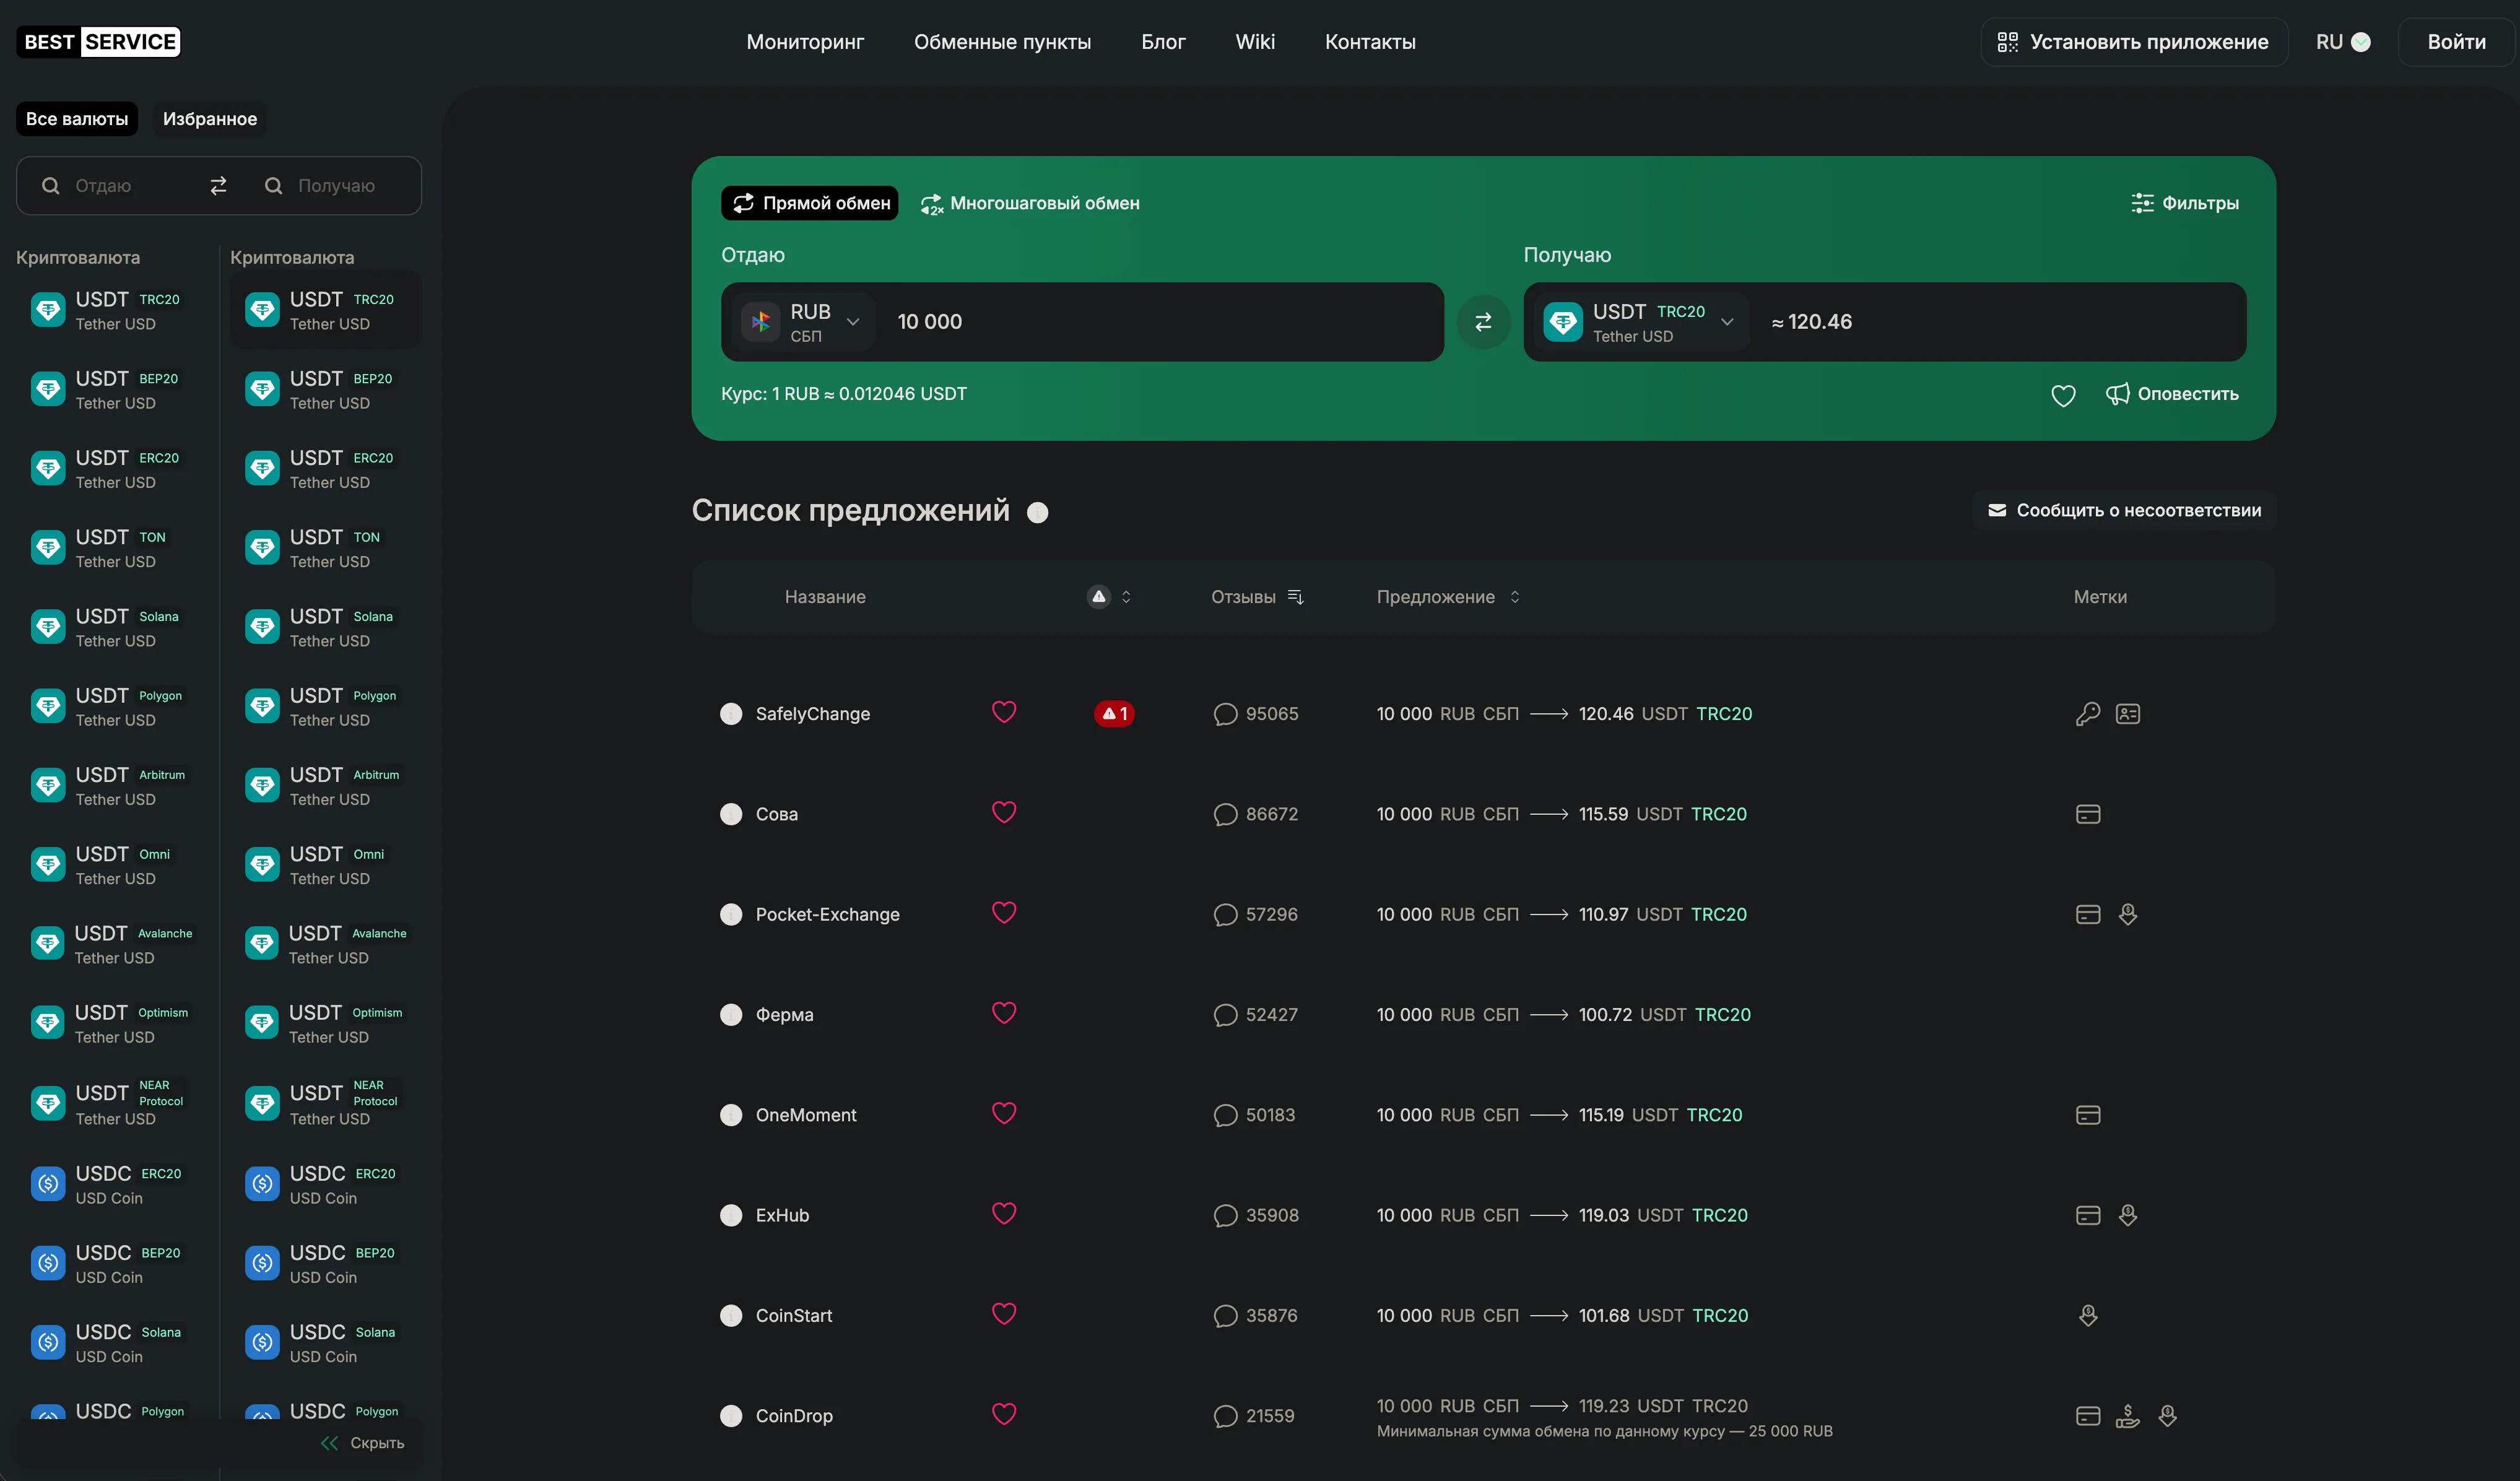Open the RU language selector
The image size is (2520, 1481).
click(2342, 42)
